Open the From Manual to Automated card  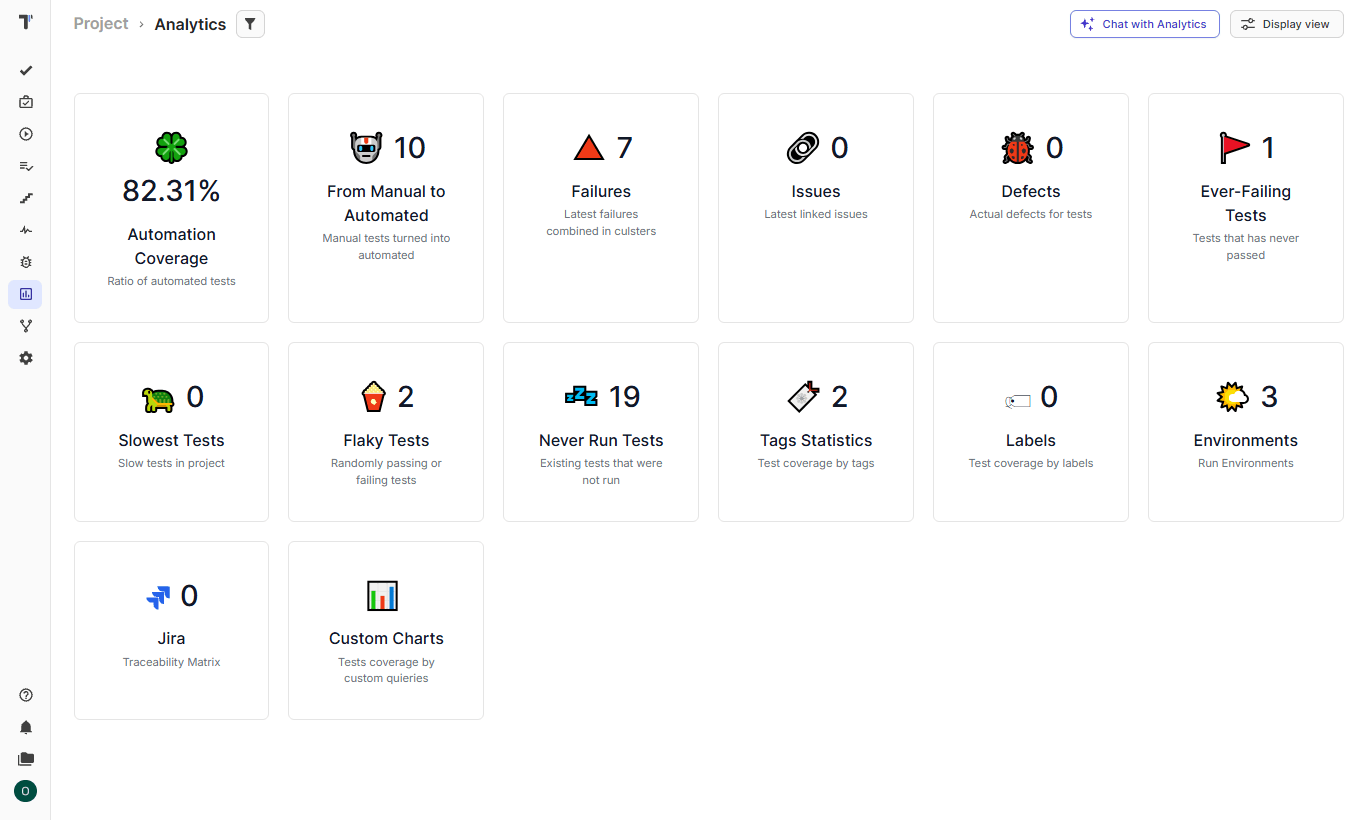point(386,208)
